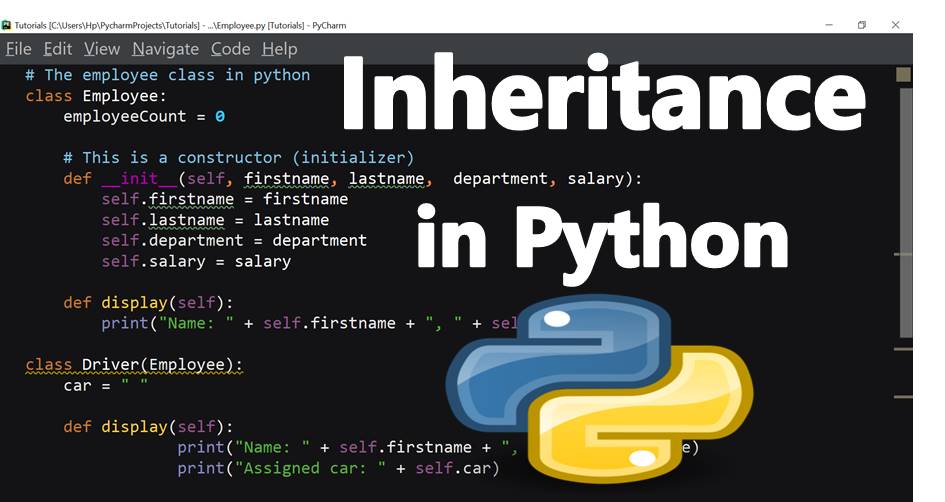Click the 'self.department = department' line
Screen dimensions: 945x502
pyautogui.click(x=234, y=240)
